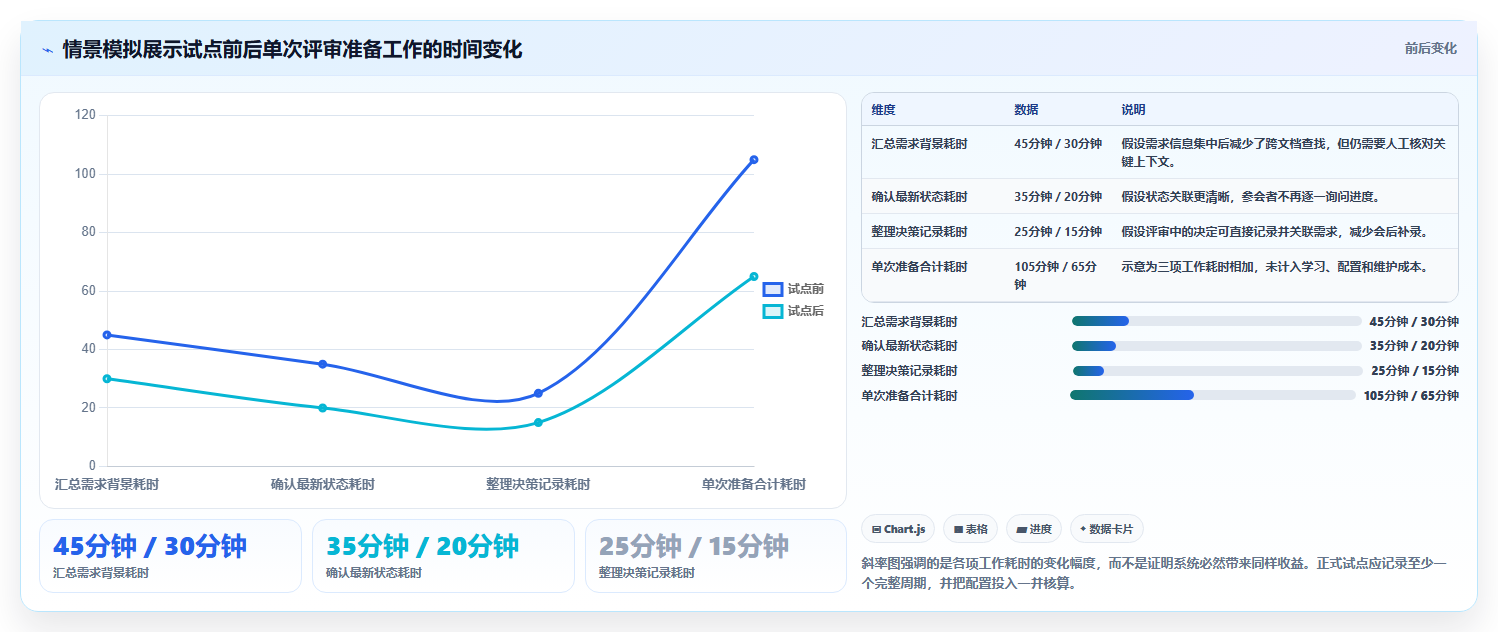Click the 试点后 point at 单次准备合计耗时
1498x632 pixels.
coord(754,276)
